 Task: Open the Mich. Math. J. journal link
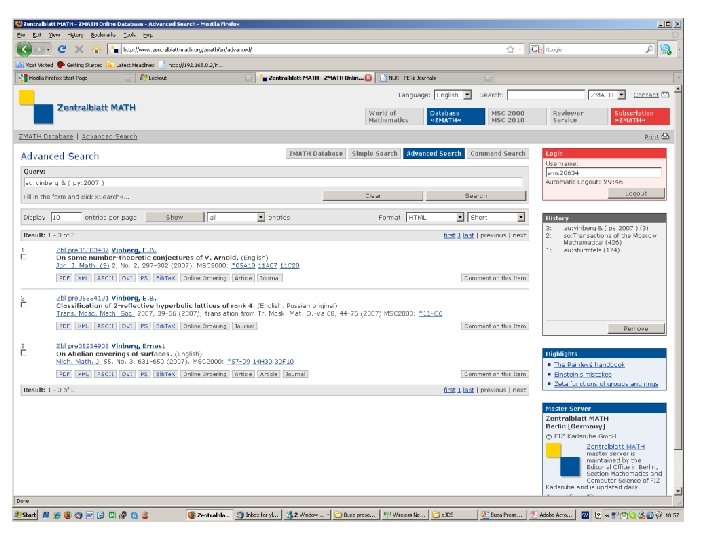(78, 361)
